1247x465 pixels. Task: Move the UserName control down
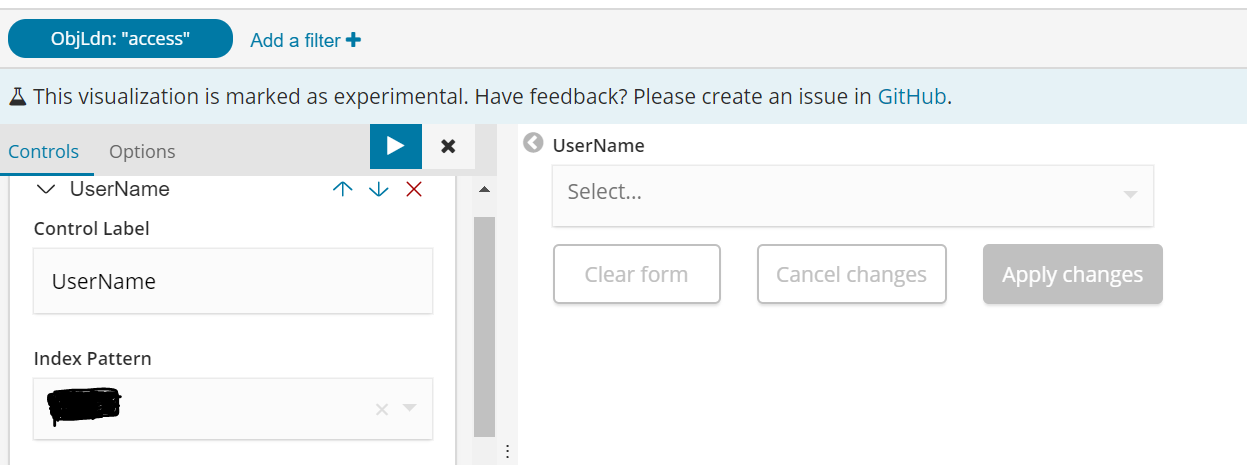pyautogui.click(x=378, y=189)
